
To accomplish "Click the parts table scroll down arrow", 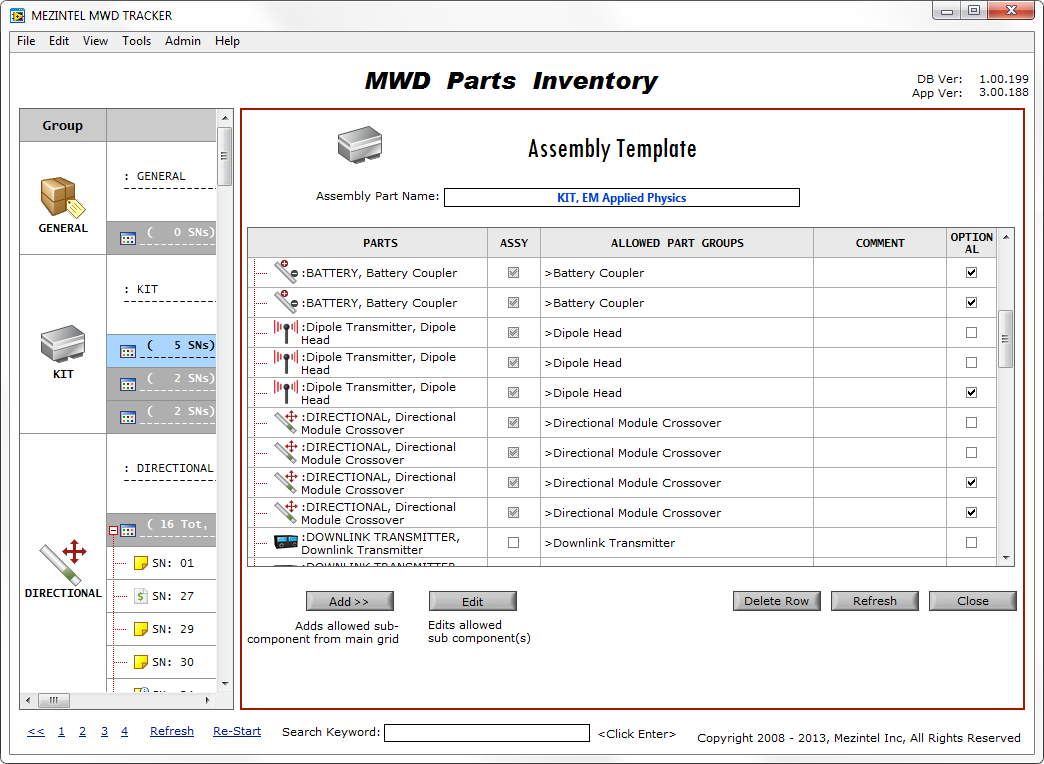I will [1006, 558].
